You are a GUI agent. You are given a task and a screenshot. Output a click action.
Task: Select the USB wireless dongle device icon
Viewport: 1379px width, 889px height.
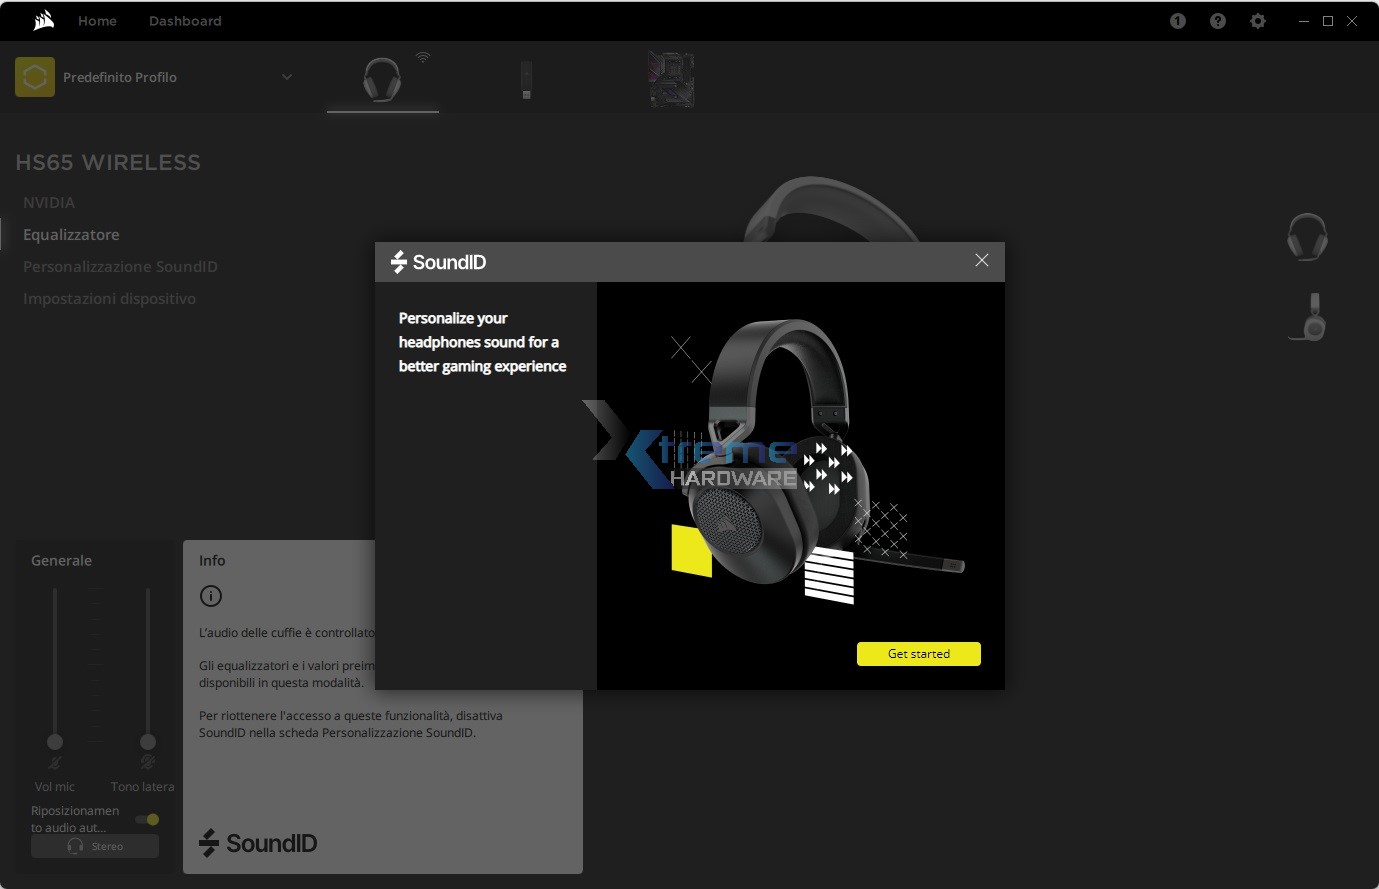tap(526, 80)
